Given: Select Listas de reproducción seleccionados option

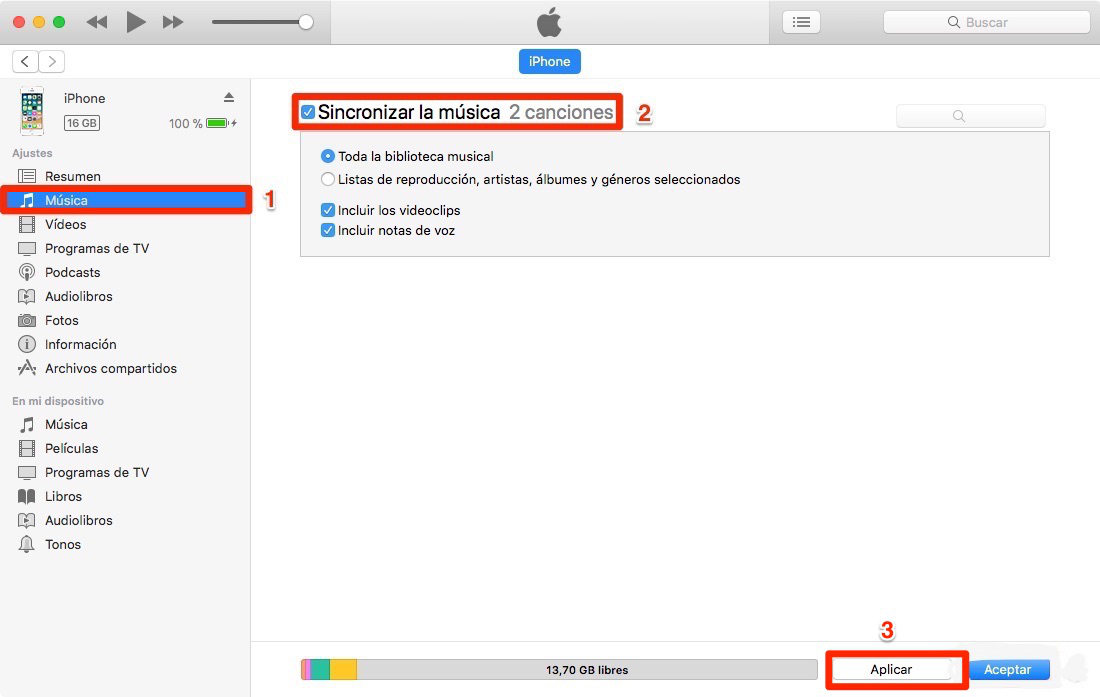Looking at the screenshot, I should 328,180.
